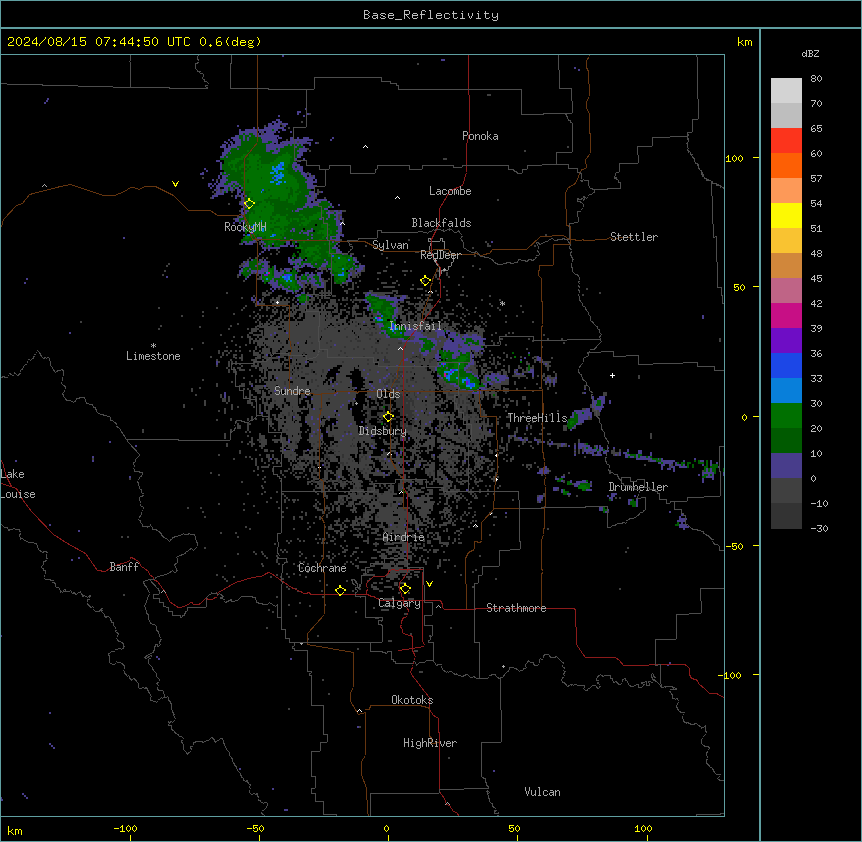Click the Sylvan city label

(390, 245)
